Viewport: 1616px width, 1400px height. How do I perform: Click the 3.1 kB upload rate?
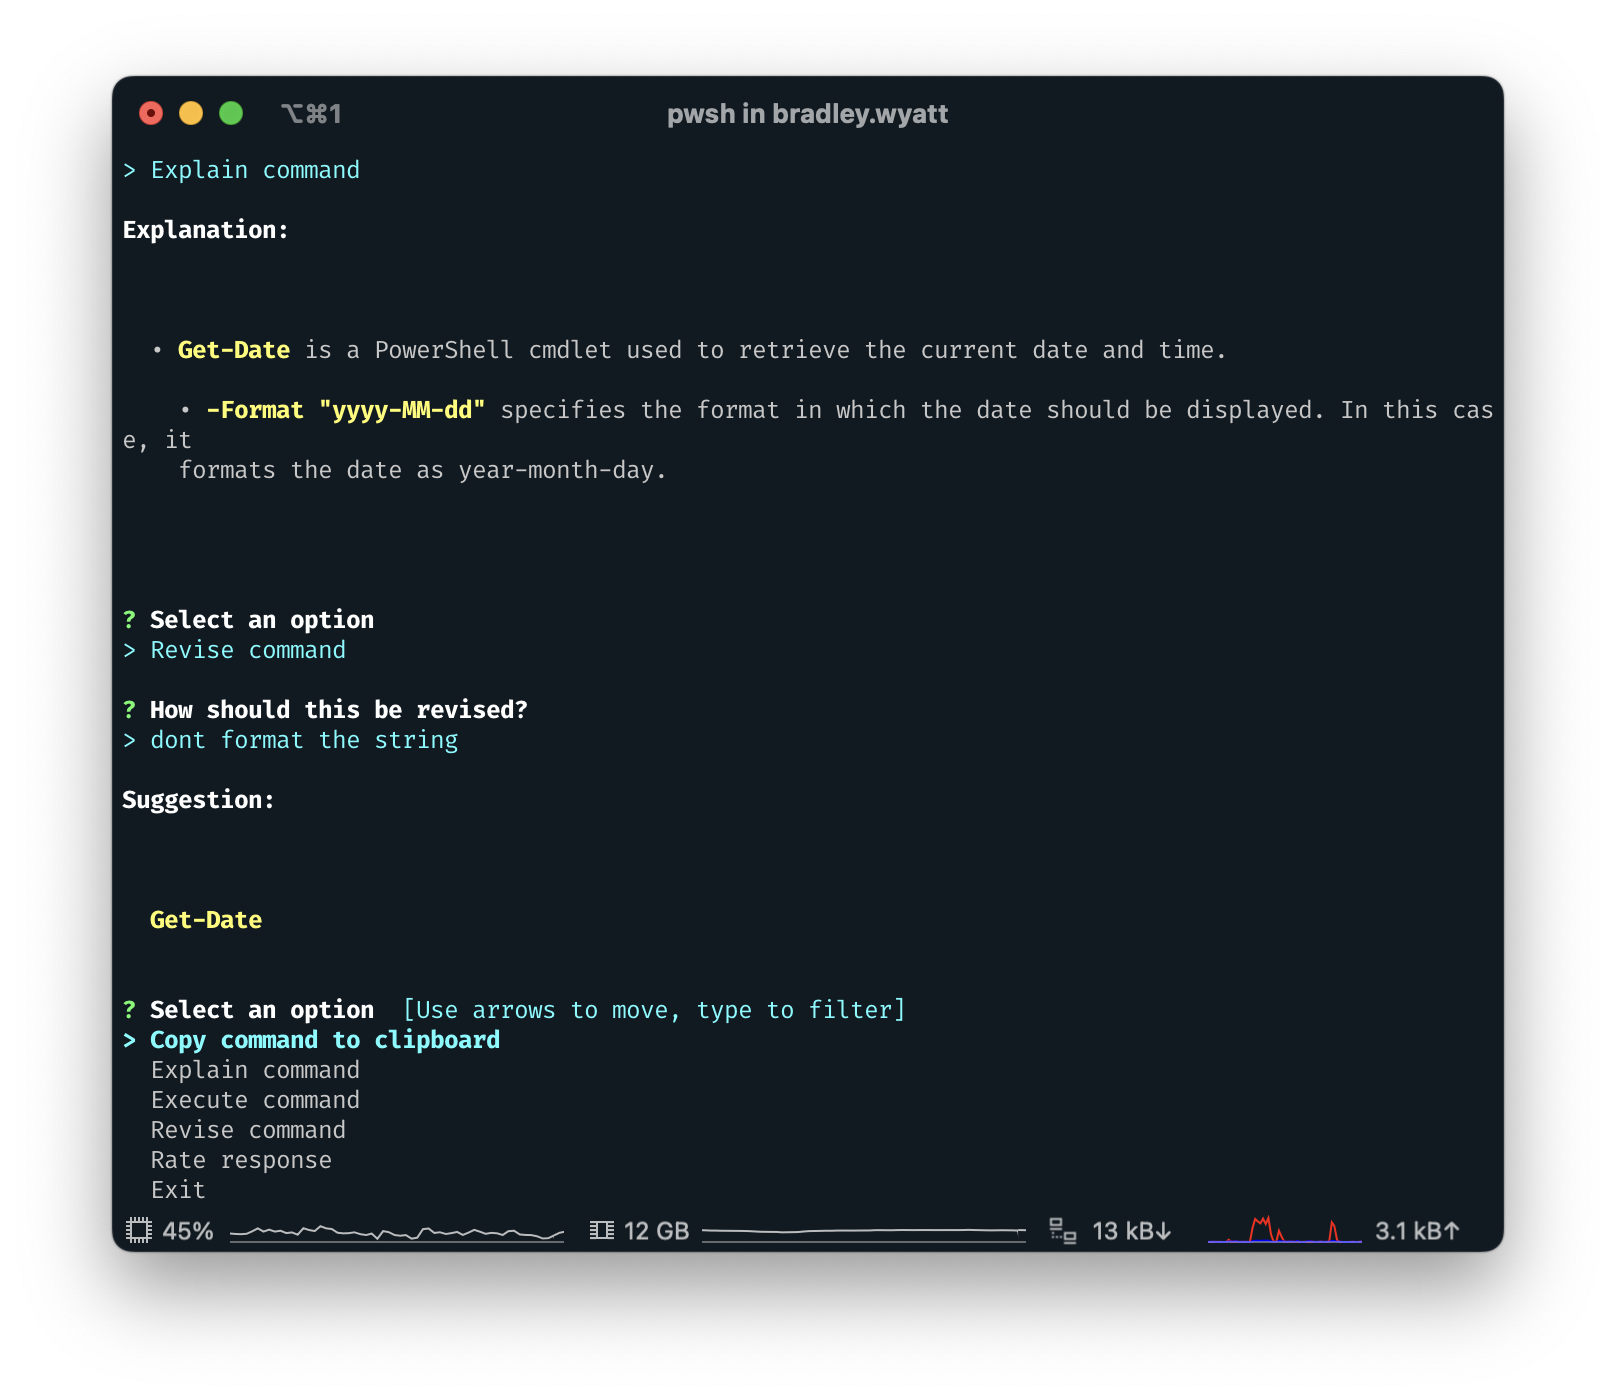click(1417, 1231)
